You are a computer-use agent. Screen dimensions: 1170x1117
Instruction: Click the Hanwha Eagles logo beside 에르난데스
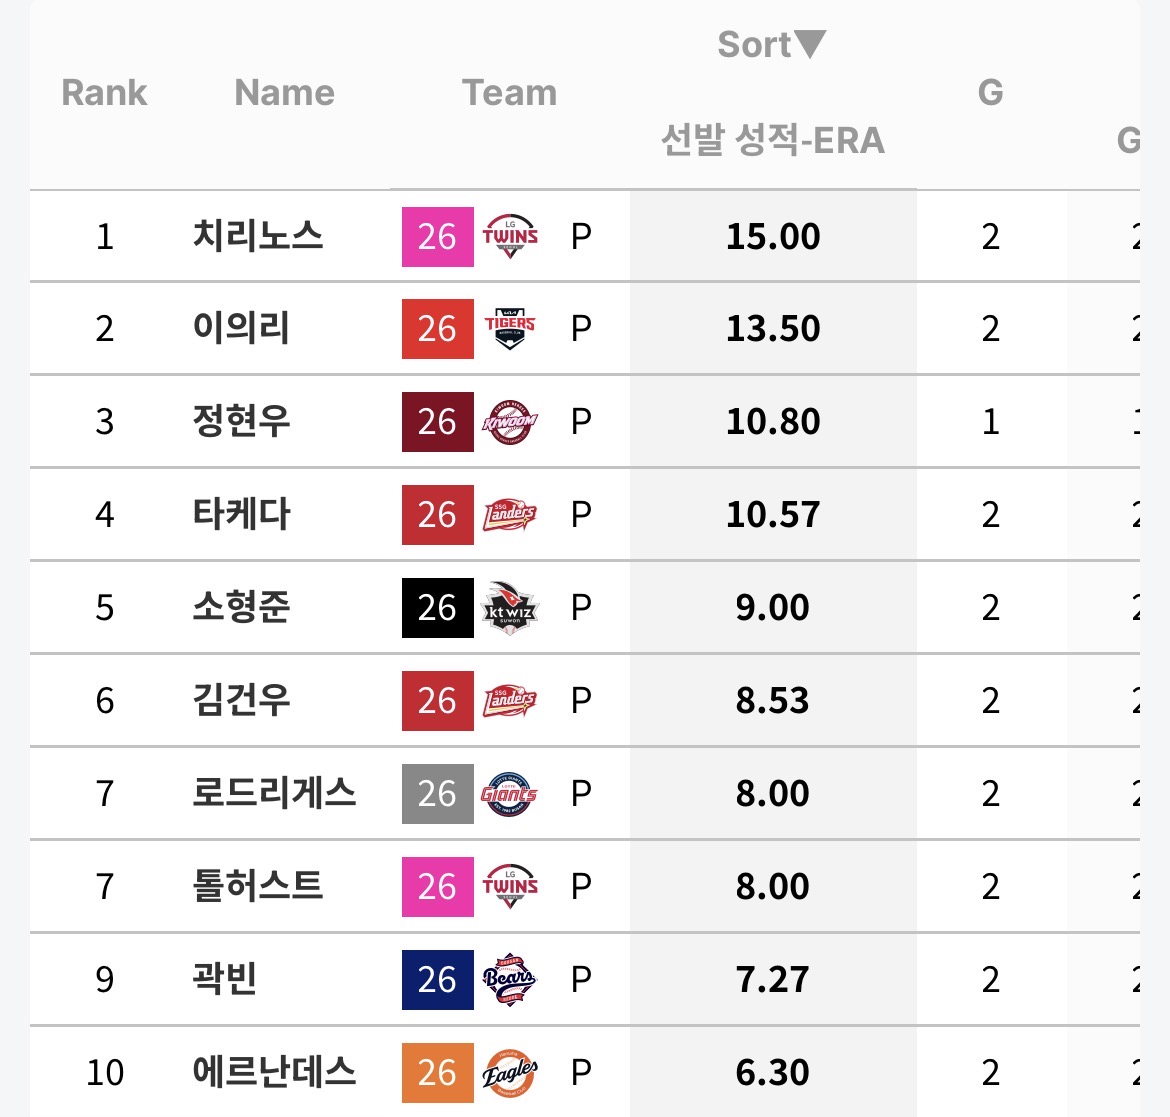point(510,1072)
